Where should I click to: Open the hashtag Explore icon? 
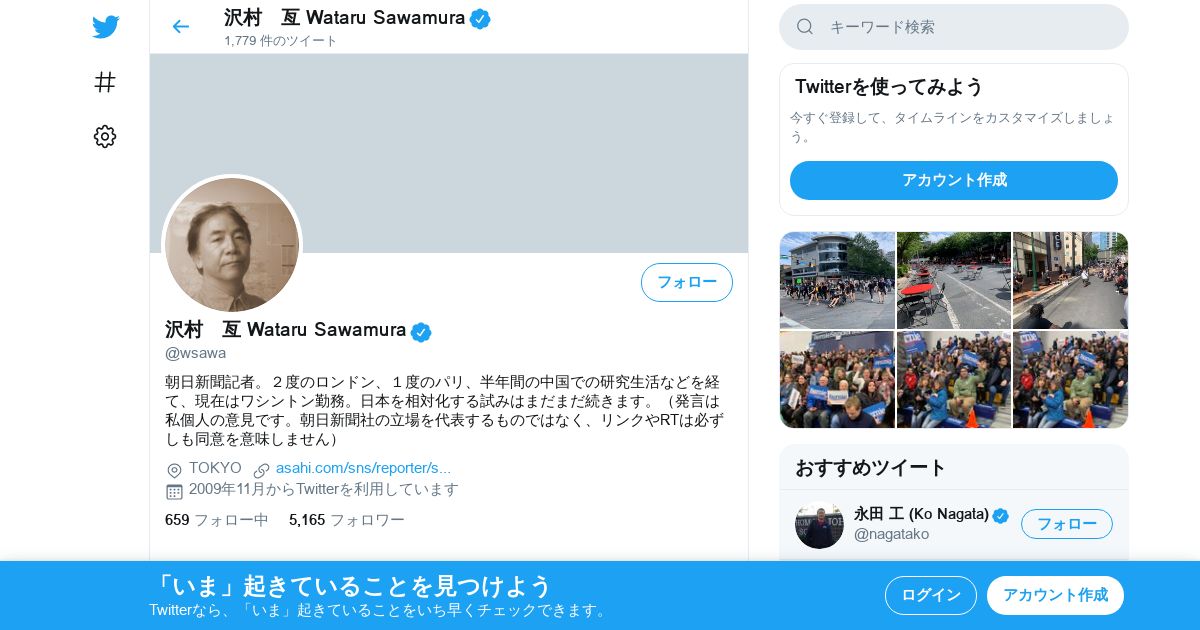click(x=105, y=82)
